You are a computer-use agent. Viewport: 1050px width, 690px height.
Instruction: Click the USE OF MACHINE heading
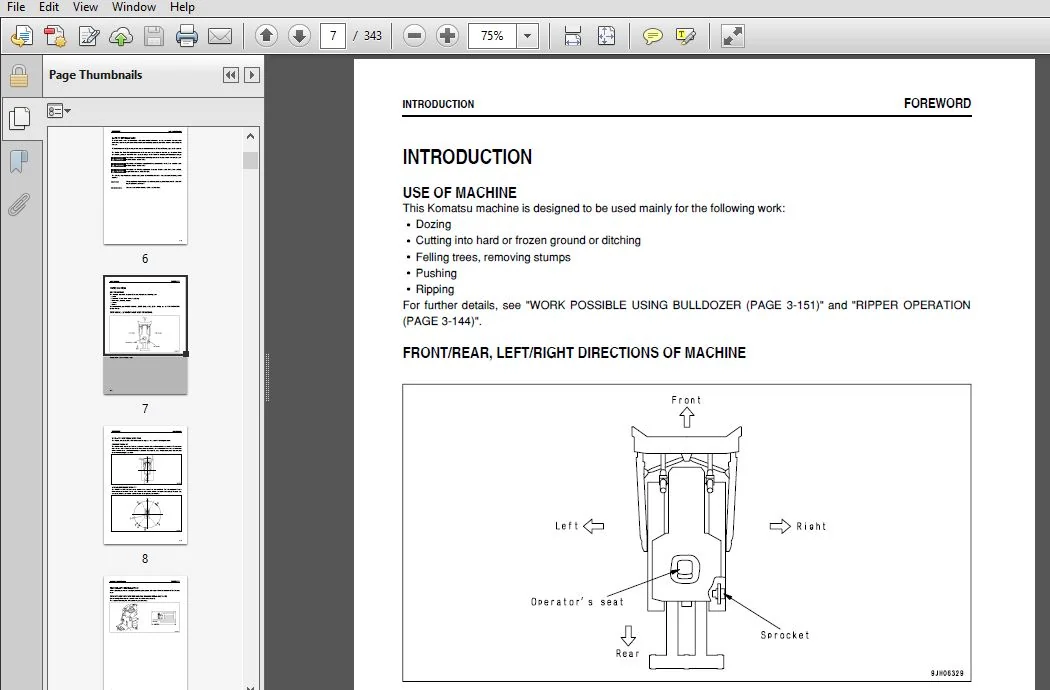click(459, 193)
